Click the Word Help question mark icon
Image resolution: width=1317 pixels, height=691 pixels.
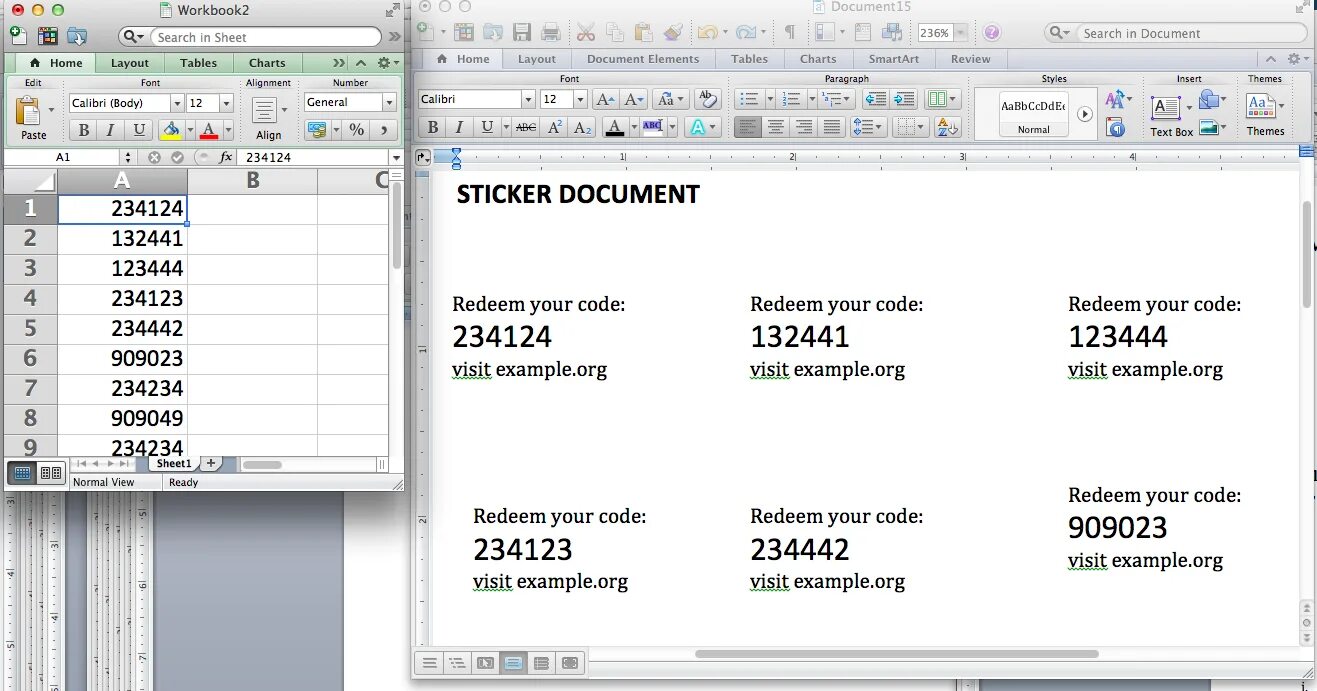(991, 33)
